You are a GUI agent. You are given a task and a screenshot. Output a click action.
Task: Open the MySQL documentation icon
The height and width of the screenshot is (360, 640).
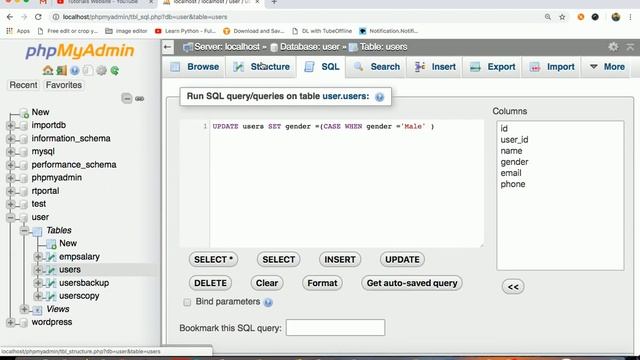pos(88,70)
